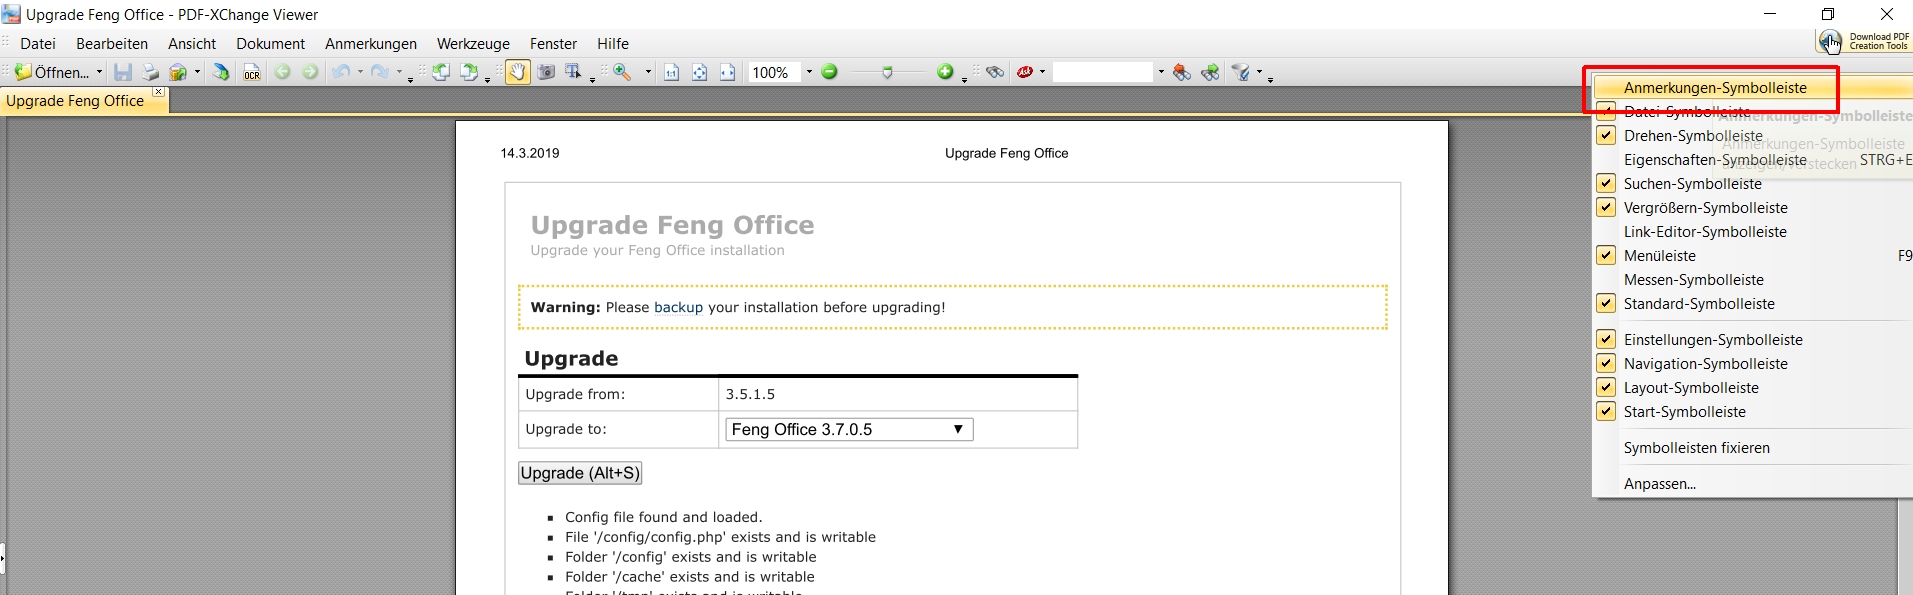
Task: Click the 100% zoom level field
Action: 775,72
